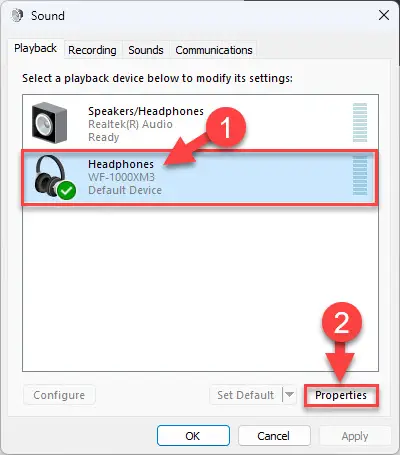Confirm with the OK button

pos(193,436)
